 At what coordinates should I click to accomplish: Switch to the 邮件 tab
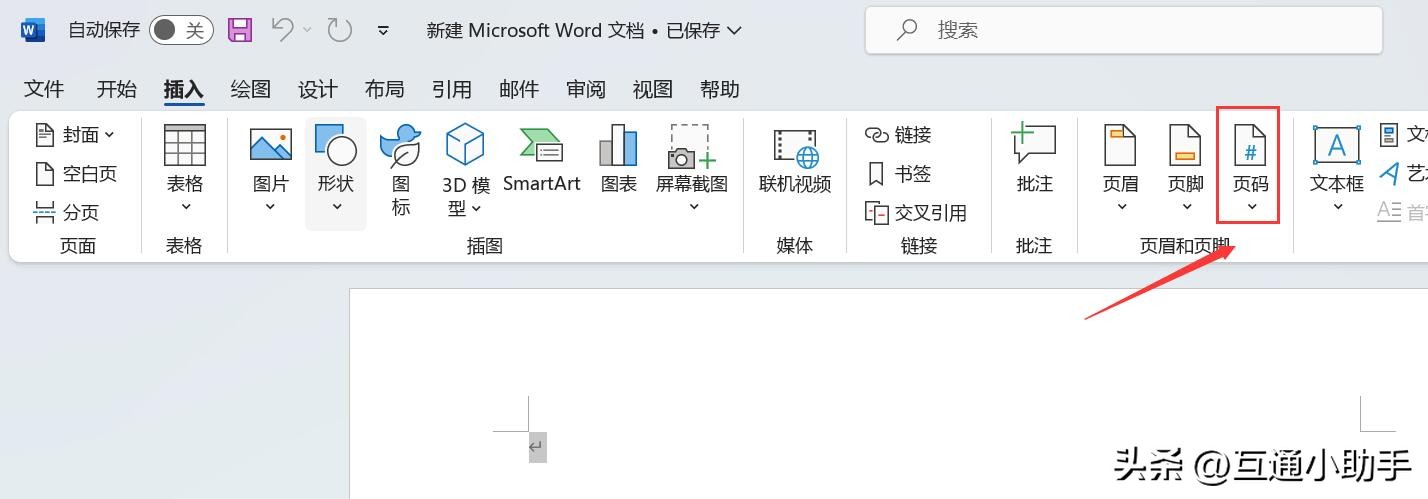(519, 89)
